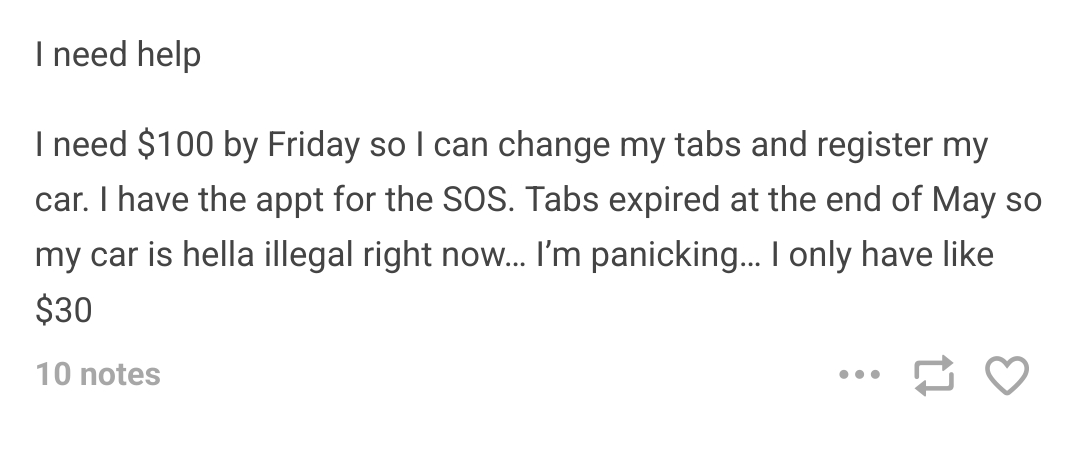Select the "$30" text at post end
The width and height of the screenshot is (1080, 450).
(x=63, y=310)
